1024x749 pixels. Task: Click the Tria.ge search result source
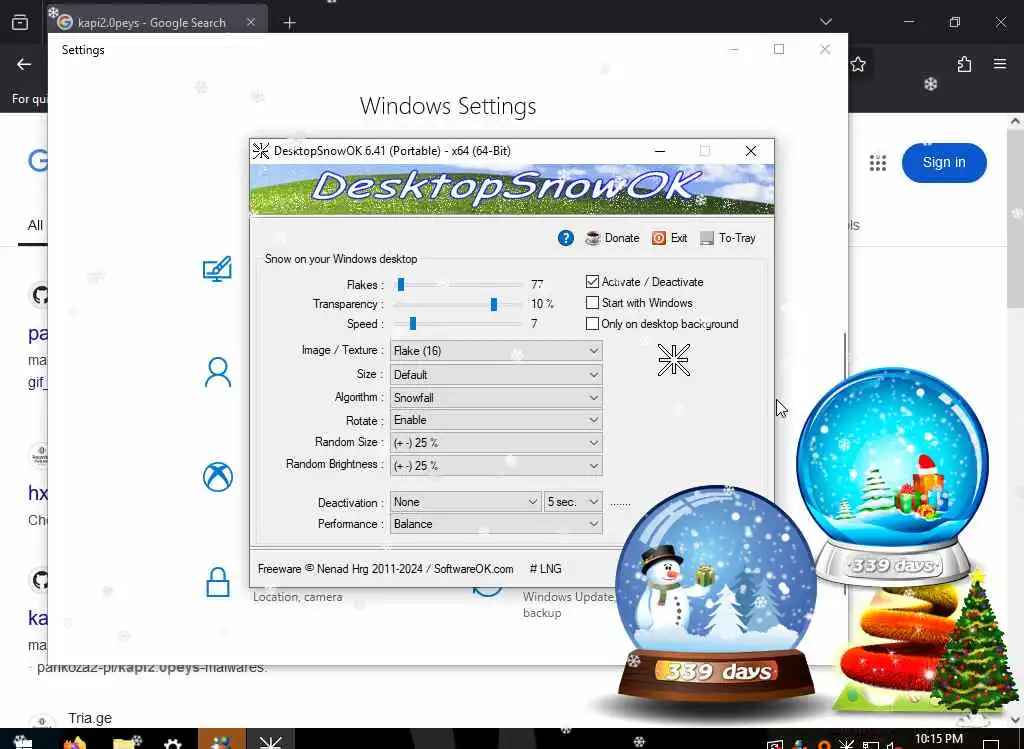click(90, 718)
